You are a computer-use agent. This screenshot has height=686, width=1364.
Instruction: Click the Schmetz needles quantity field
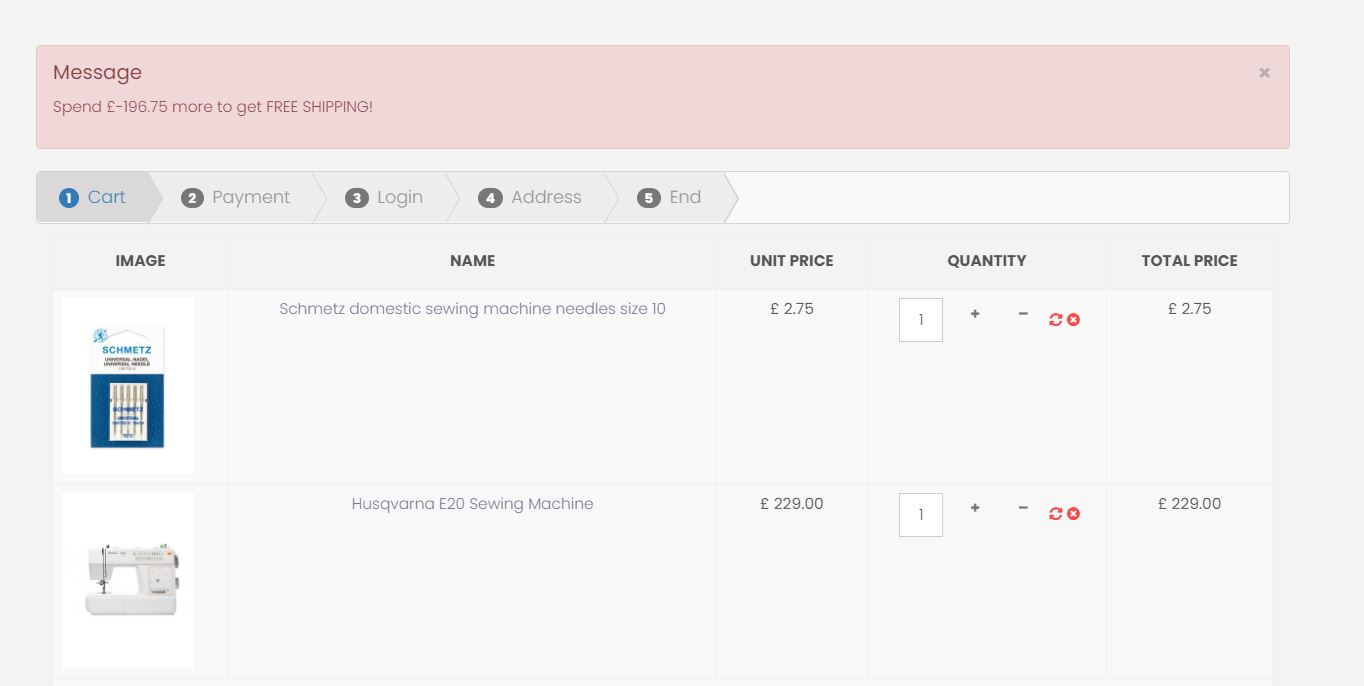[x=921, y=321]
